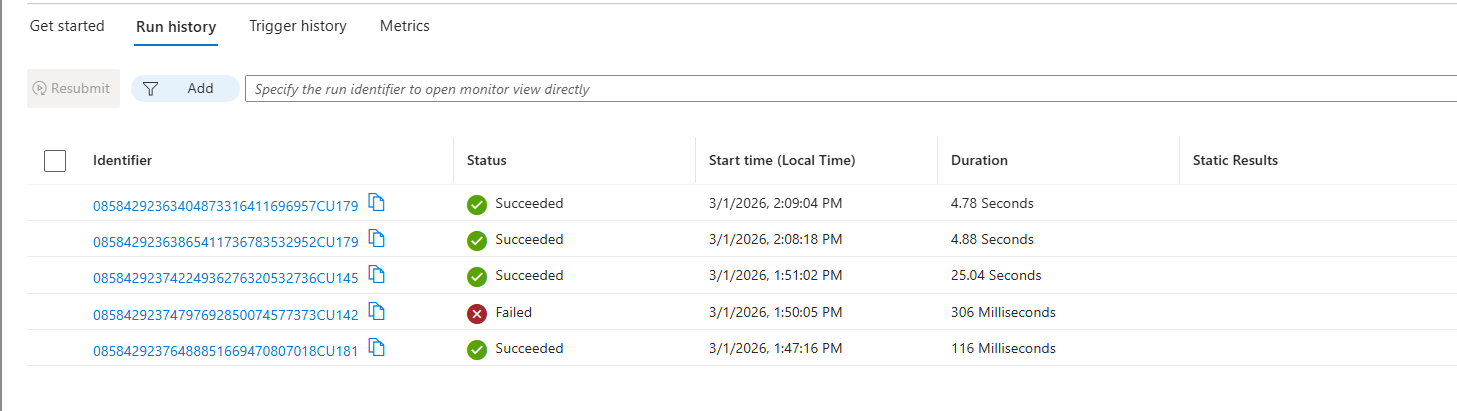Open the Get started tab
The image size is (1457, 411).
coord(67,26)
